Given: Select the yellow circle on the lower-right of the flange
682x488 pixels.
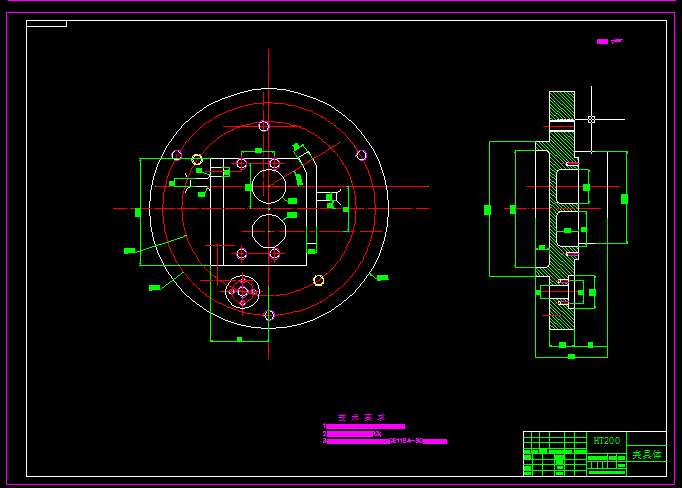Looking at the screenshot, I should tap(318, 280).
